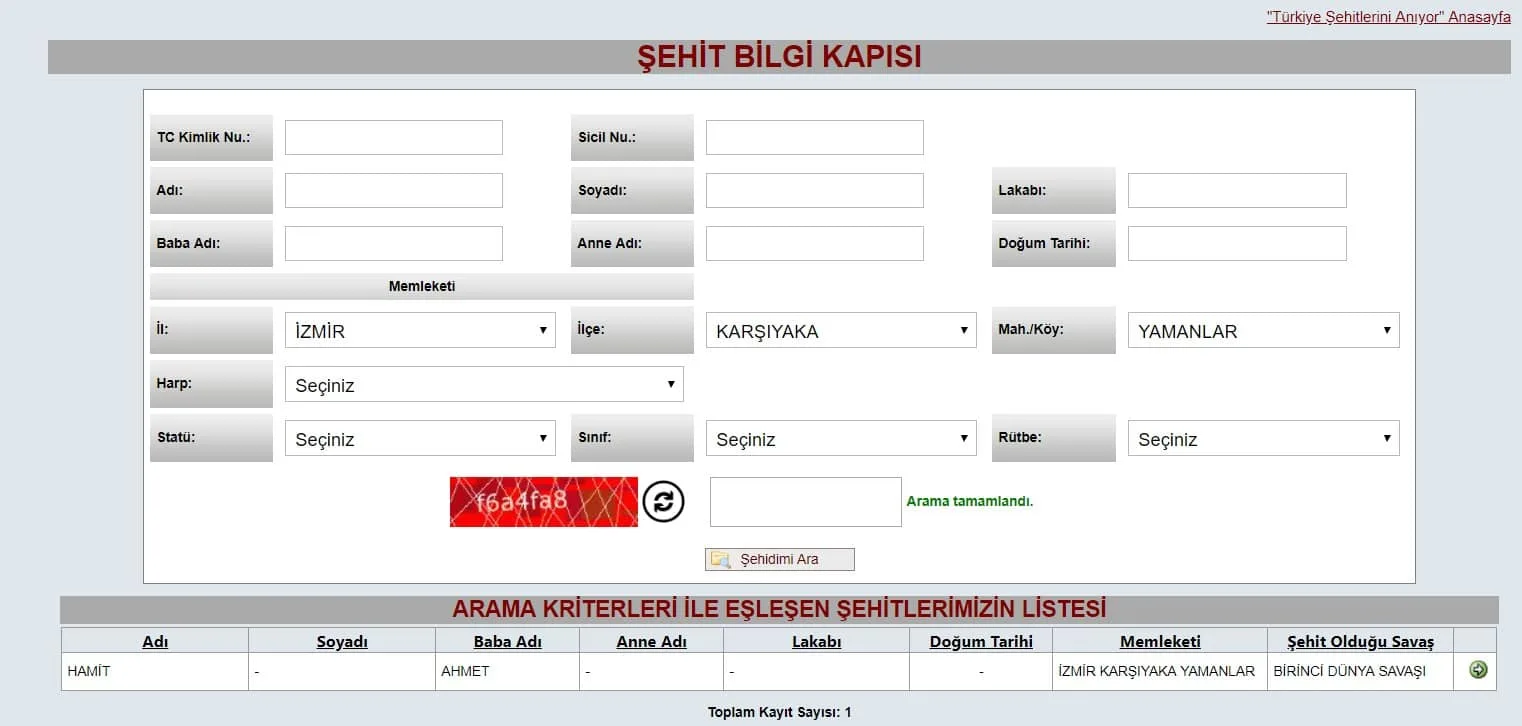The width and height of the screenshot is (1522, 726).
Task: Expand the Rütbe dropdown
Action: tap(1263, 439)
